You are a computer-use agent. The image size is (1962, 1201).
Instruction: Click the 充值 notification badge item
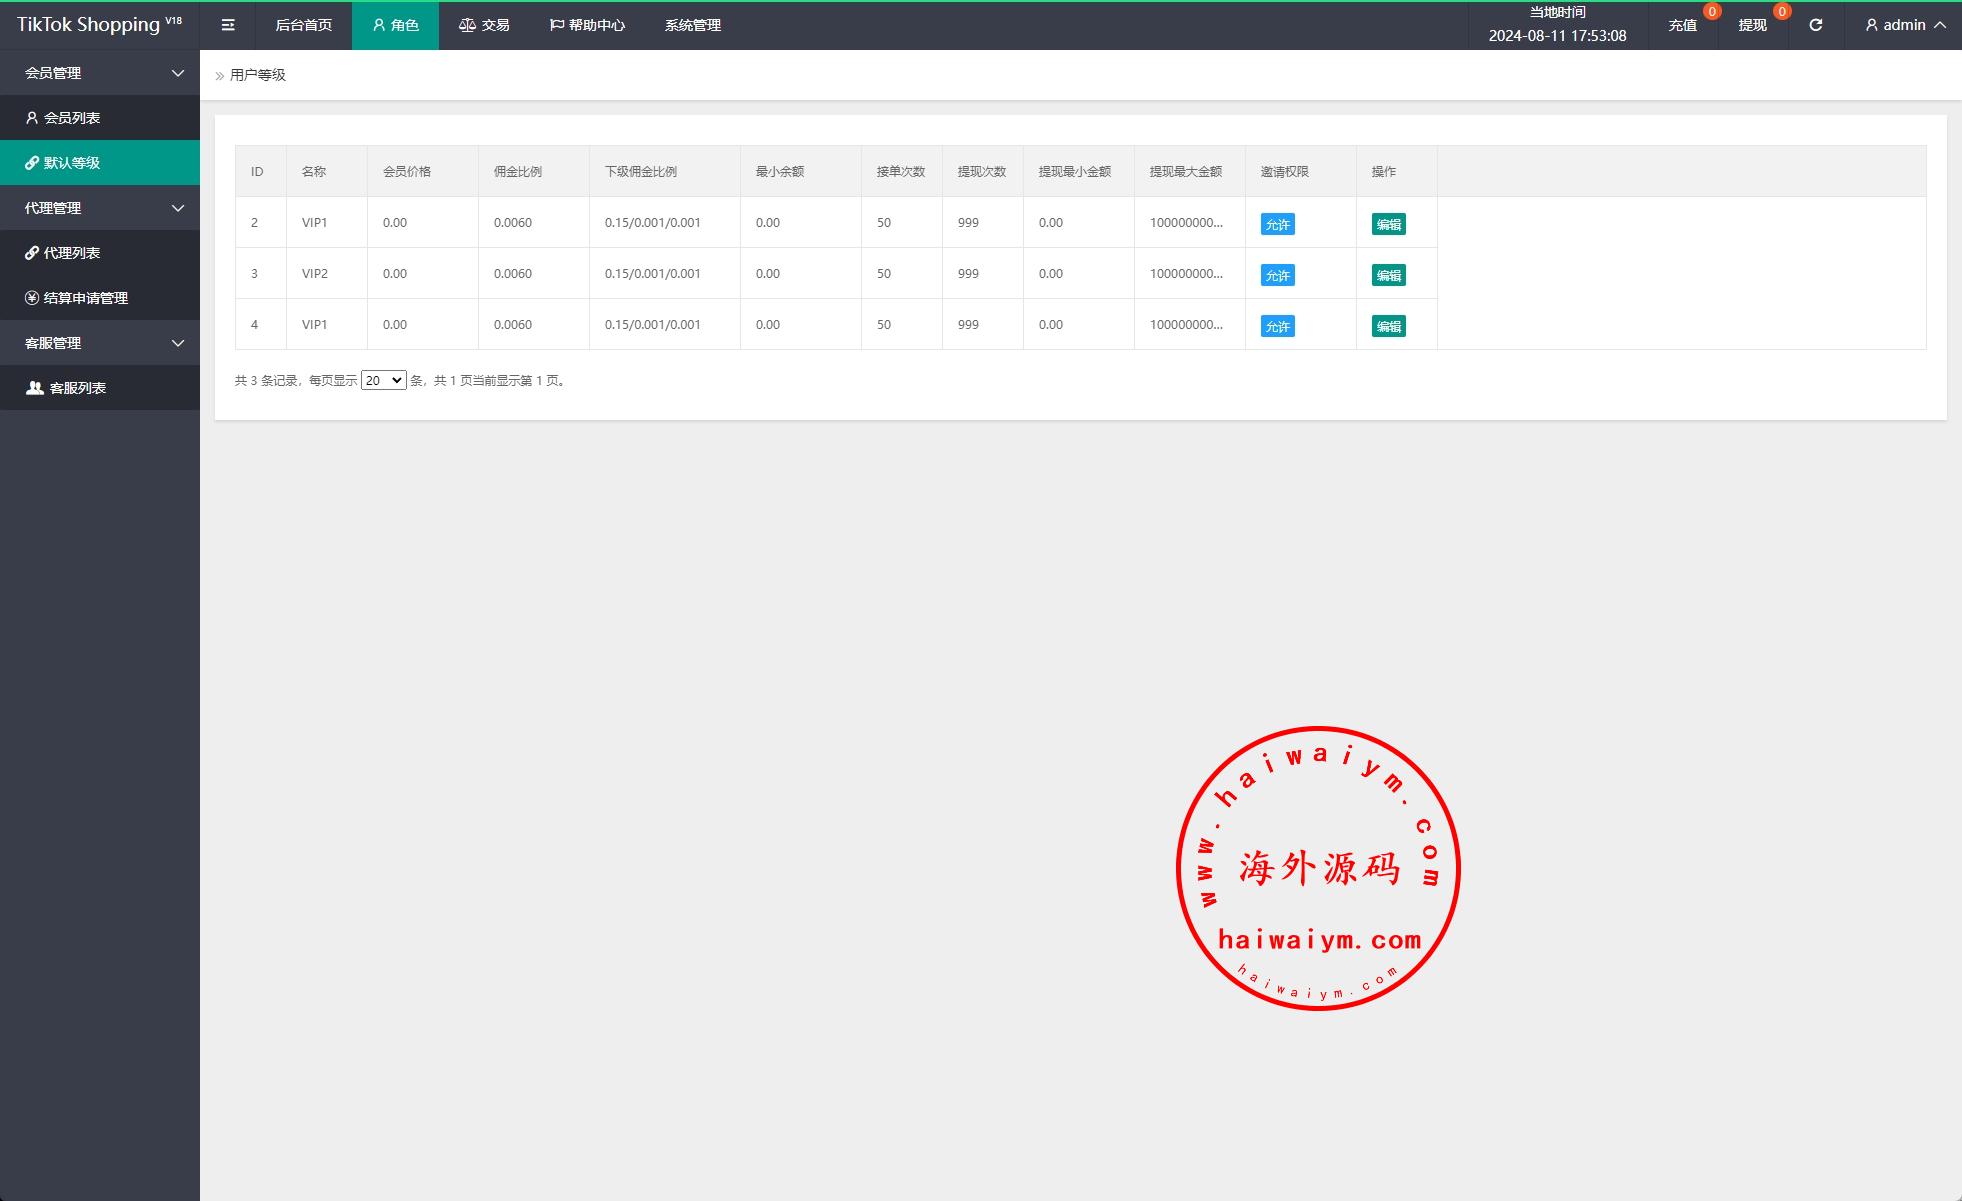(1683, 25)
